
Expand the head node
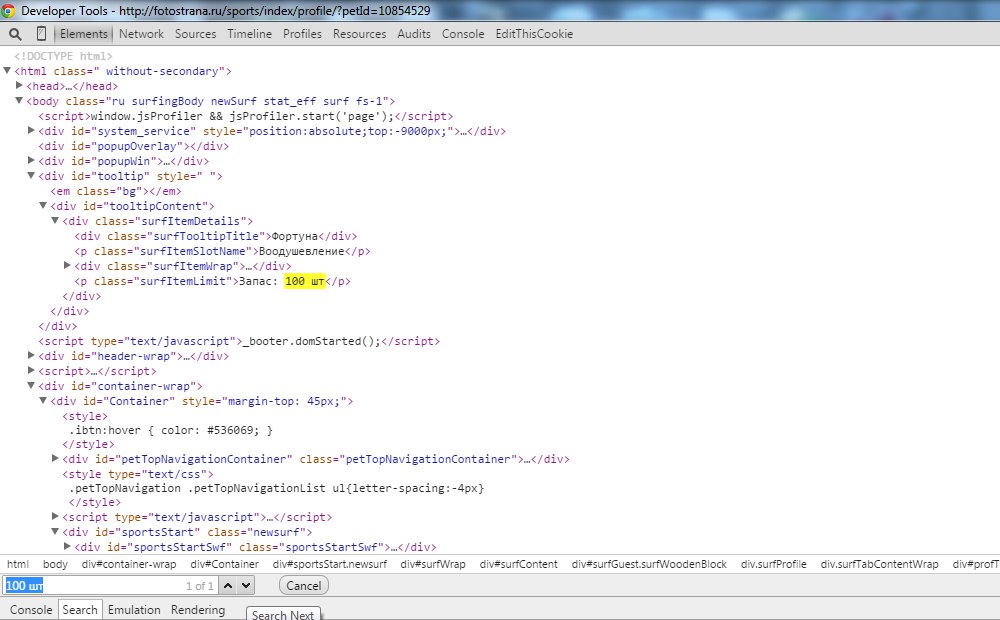pos(19,85)
